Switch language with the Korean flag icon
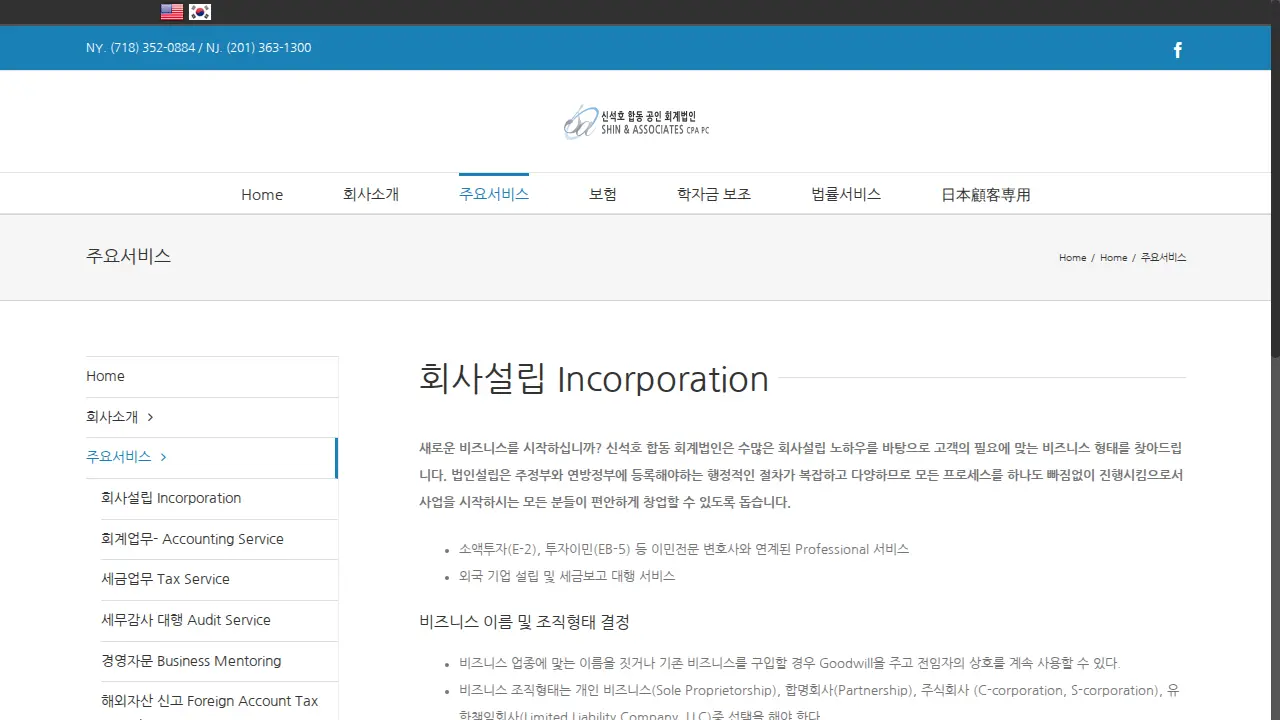The image size is (1280, 720). pos(200,12)
